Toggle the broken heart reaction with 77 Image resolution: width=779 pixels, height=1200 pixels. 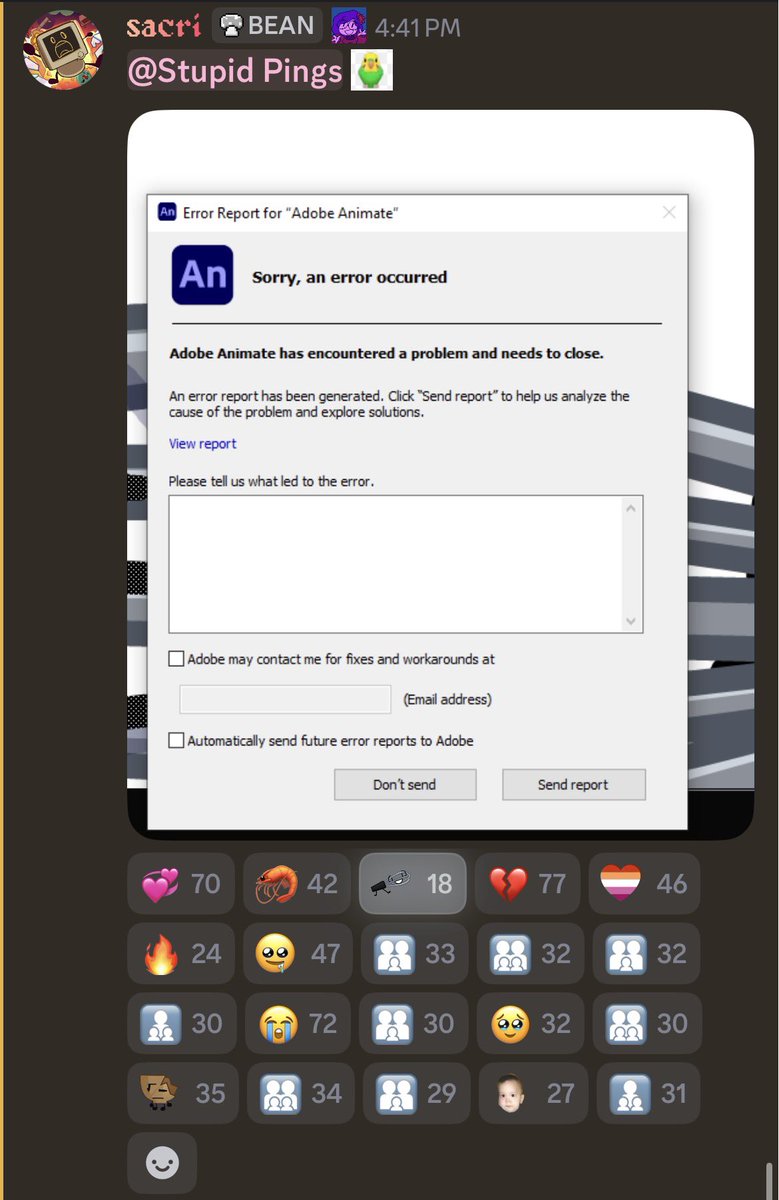click(x=528, y=884)
